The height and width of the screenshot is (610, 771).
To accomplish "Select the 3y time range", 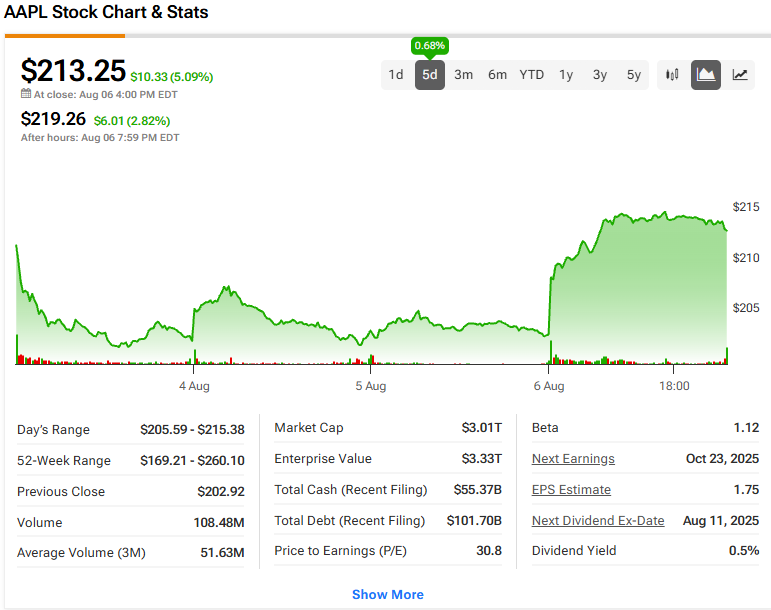I will pos(599,75).
